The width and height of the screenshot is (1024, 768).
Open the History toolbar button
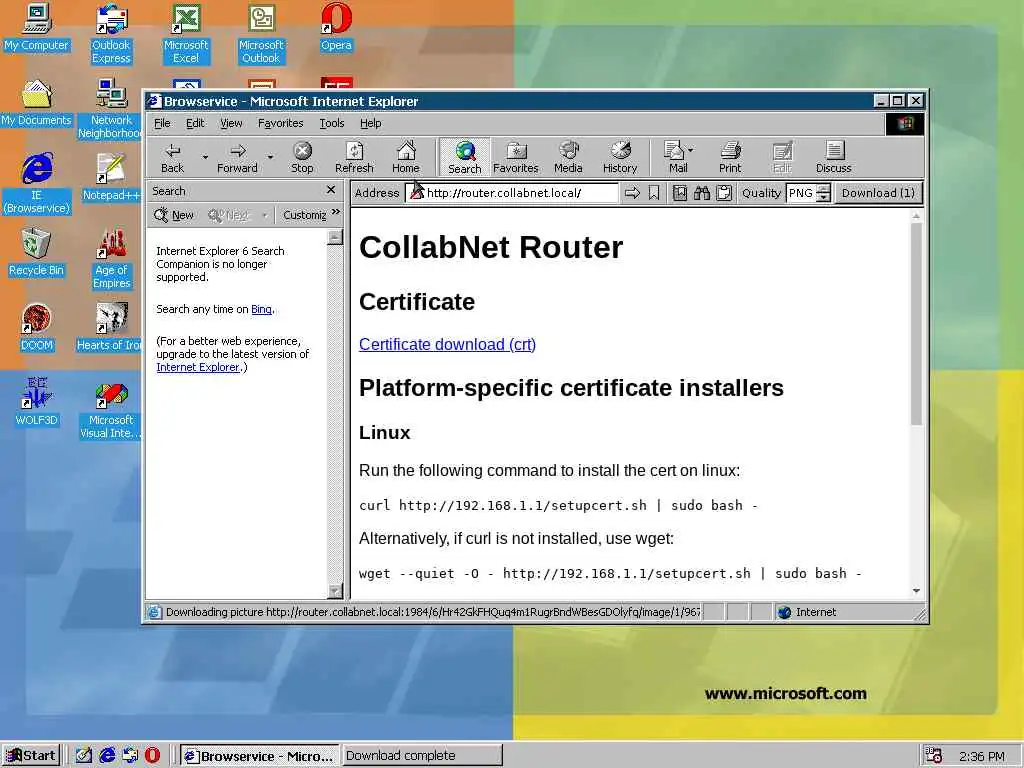tap(620, 158)
